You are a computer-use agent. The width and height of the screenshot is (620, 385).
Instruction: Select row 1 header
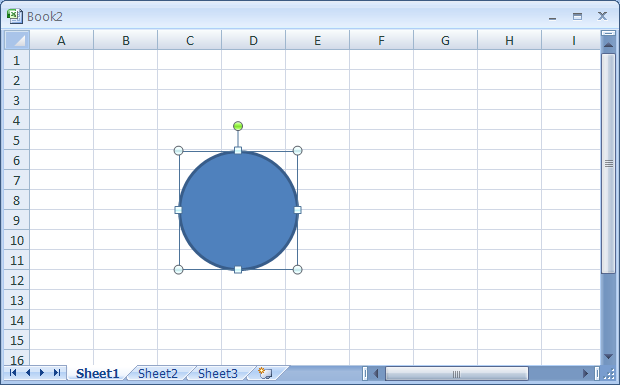(x=17, y=60)
